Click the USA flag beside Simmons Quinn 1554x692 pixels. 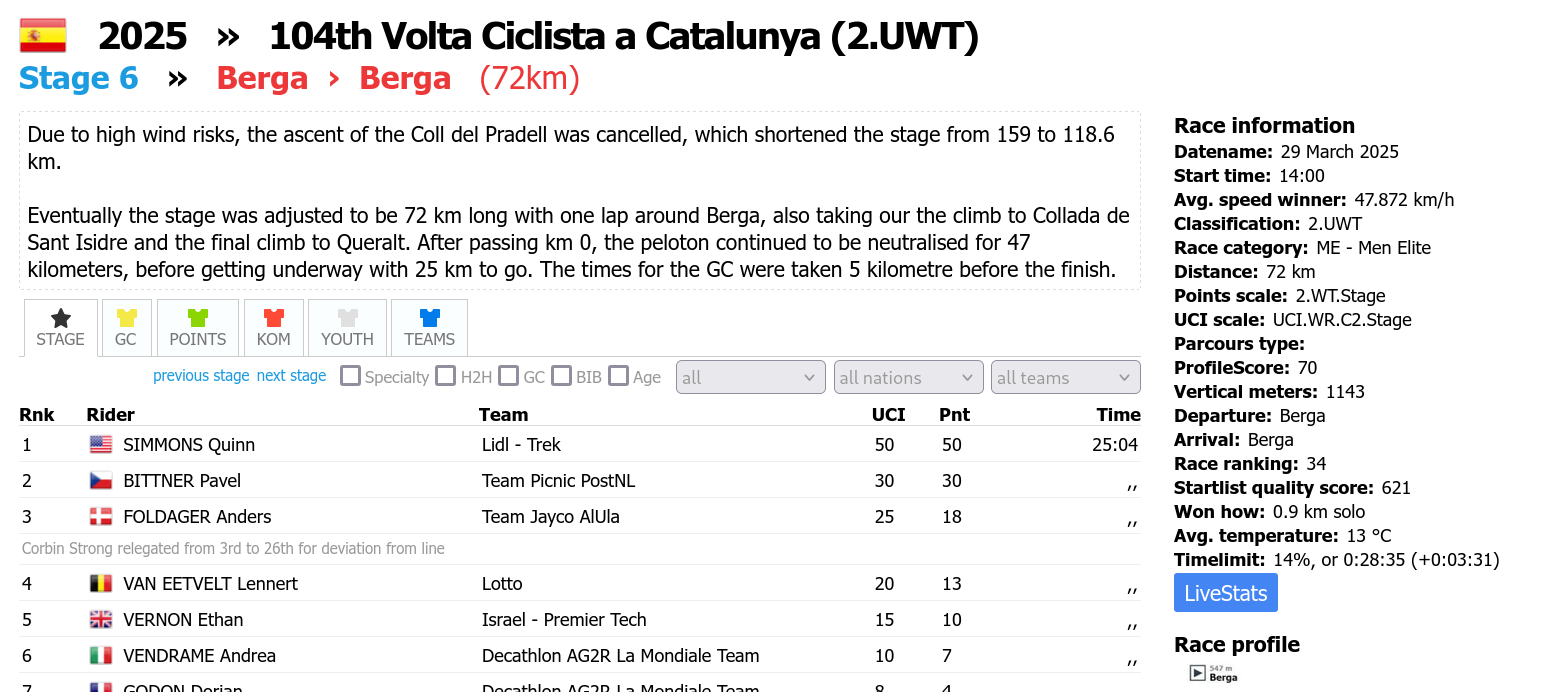[x=101, y=445]
